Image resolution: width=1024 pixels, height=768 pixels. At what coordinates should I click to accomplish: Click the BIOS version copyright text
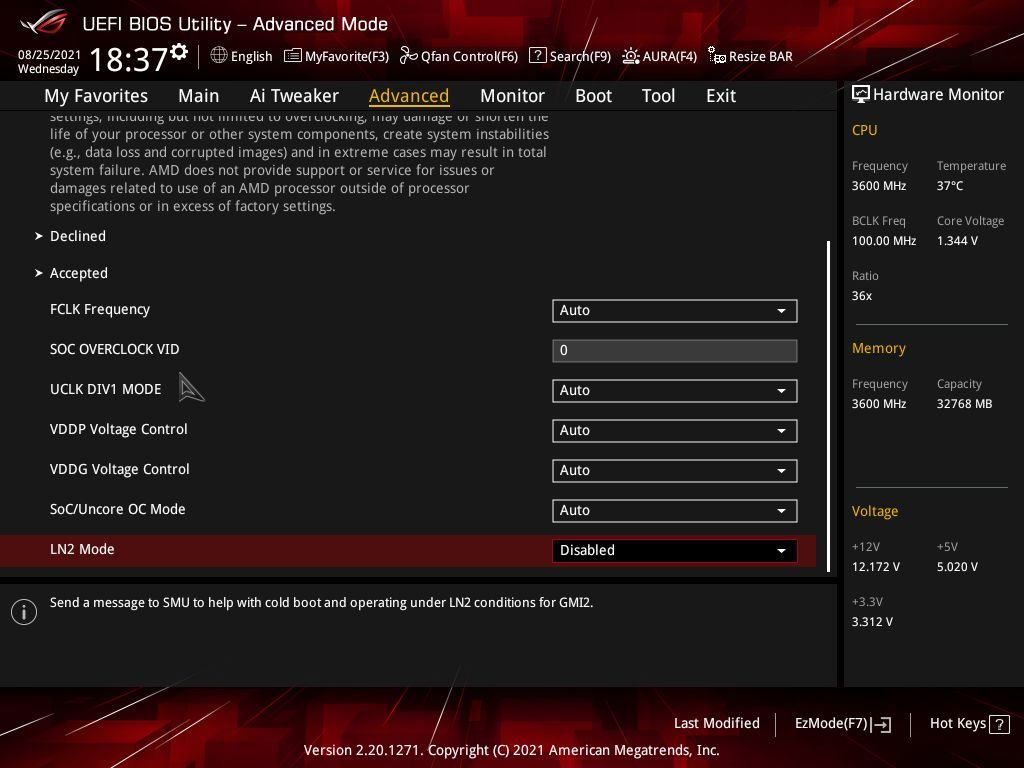click(511, 750)
